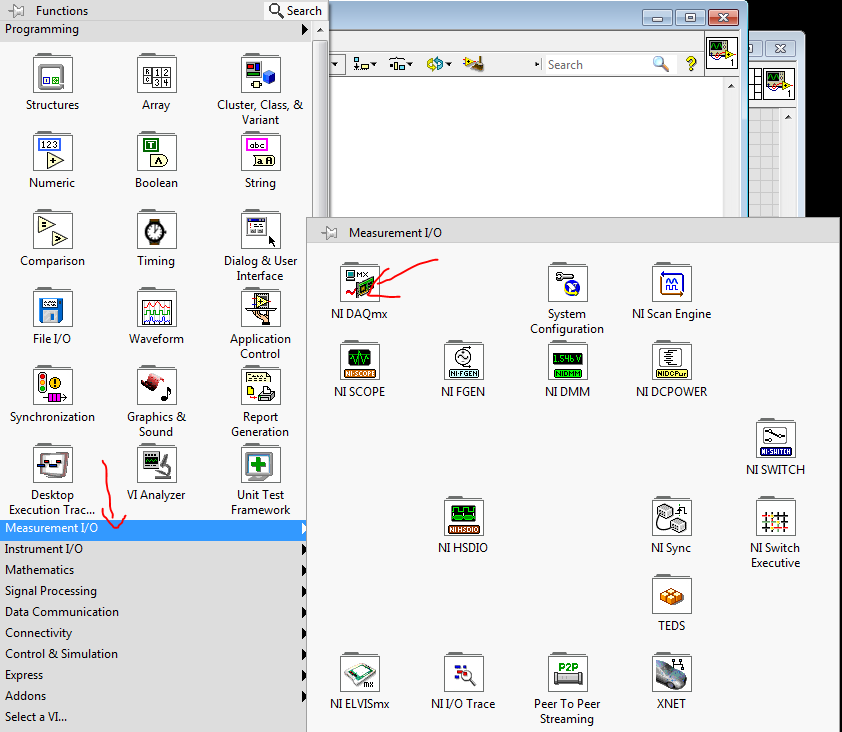Expand the Mathematics category

click(x=153, y=570)
